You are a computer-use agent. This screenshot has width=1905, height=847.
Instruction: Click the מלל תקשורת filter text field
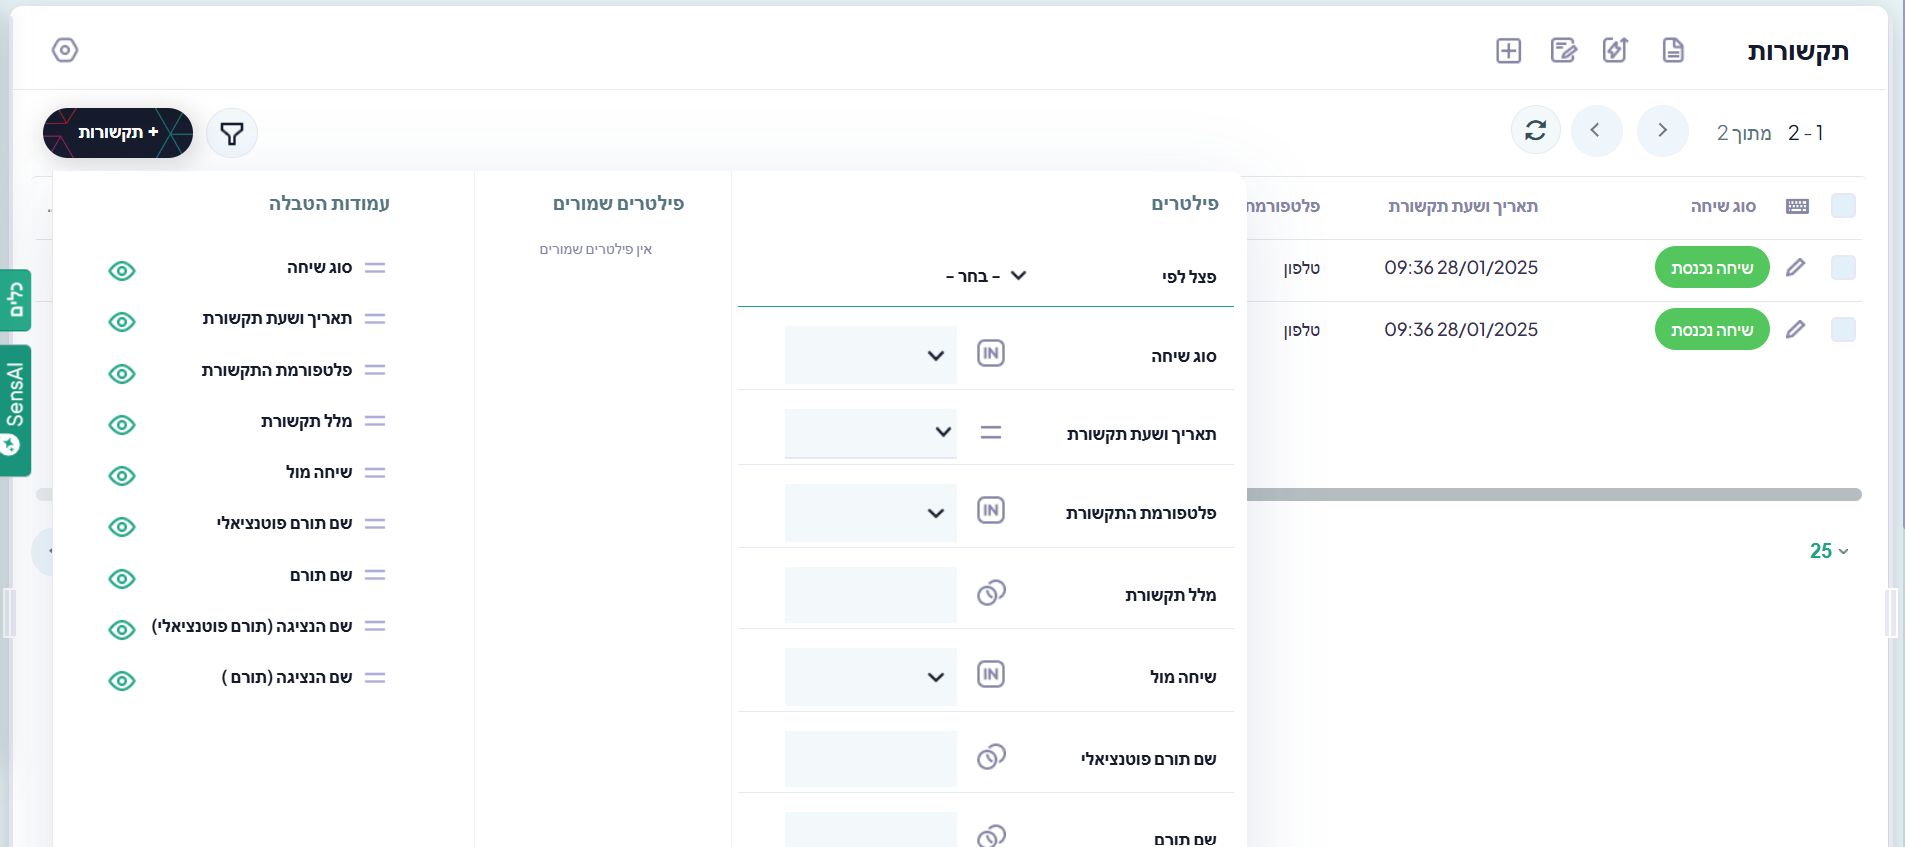[x=870, y=595]
